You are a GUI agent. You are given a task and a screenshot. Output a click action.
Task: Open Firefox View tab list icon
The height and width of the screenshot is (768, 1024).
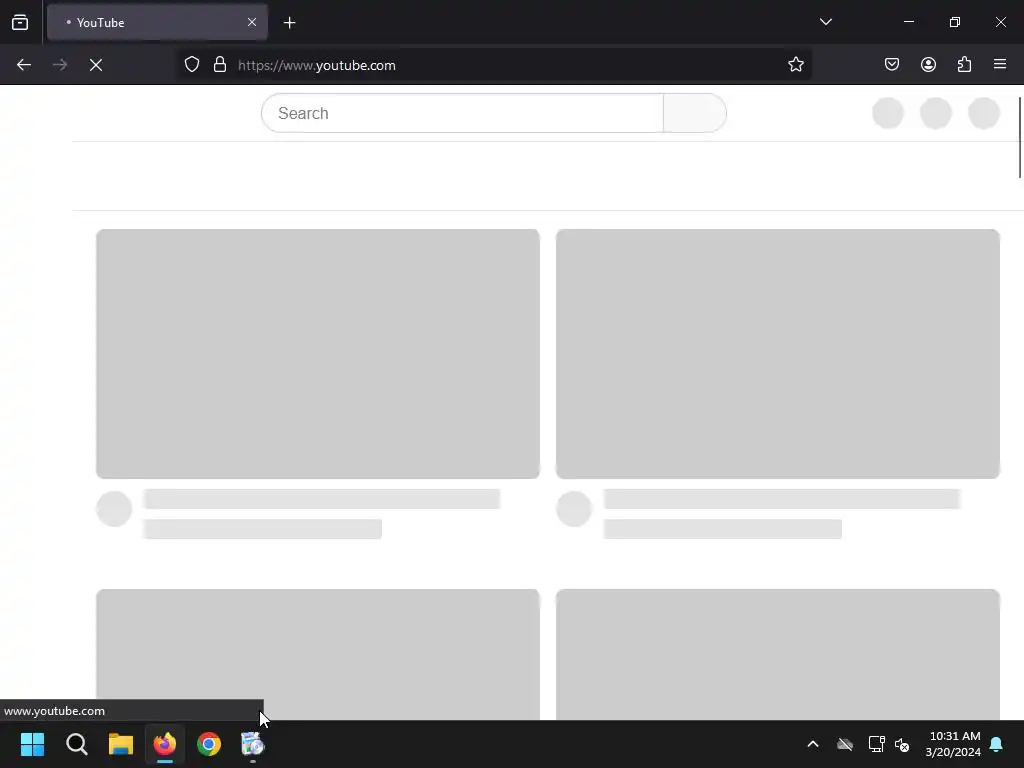pos(20,22)
